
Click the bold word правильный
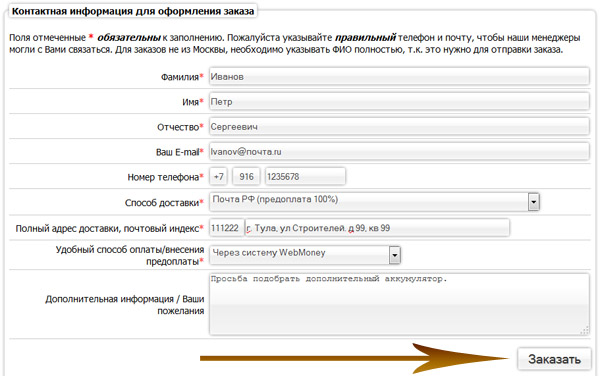(365, 37)
